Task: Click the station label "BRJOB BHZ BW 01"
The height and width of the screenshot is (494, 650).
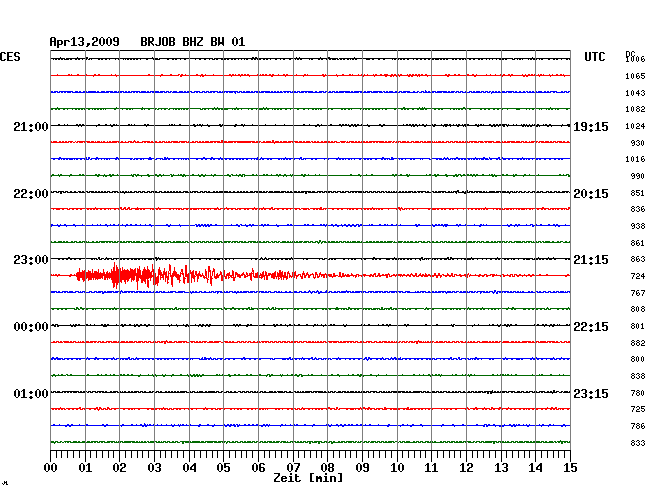Action: pyautogui.click(x=193, y=42)
